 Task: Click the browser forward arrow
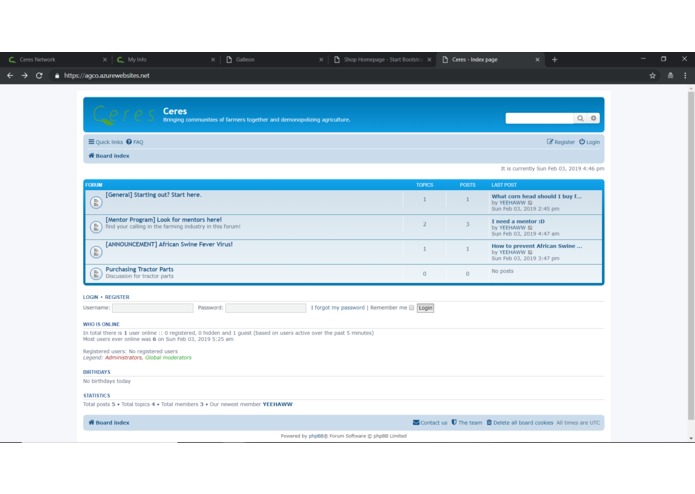24,76
